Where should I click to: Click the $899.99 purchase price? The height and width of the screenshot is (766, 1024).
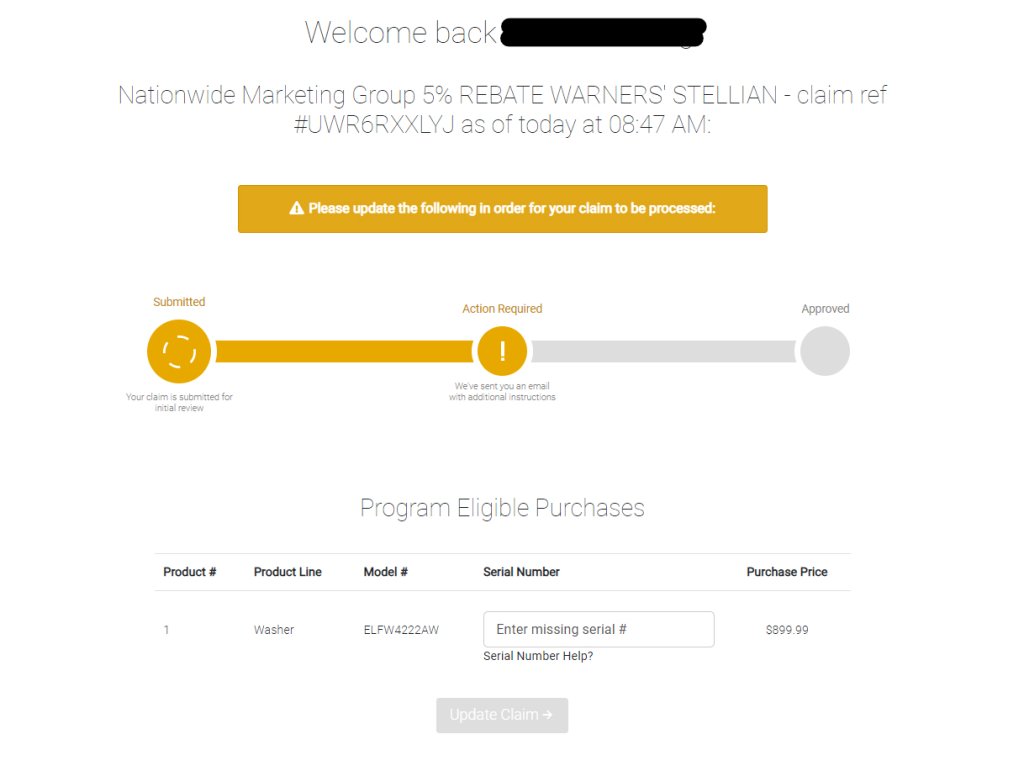[x=787, y=630]
